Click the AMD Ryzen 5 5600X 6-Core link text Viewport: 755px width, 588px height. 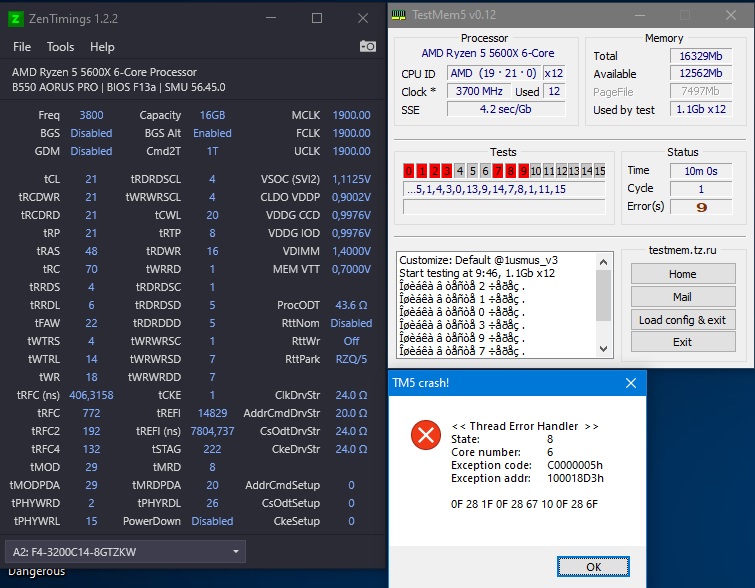coord(488,53)
